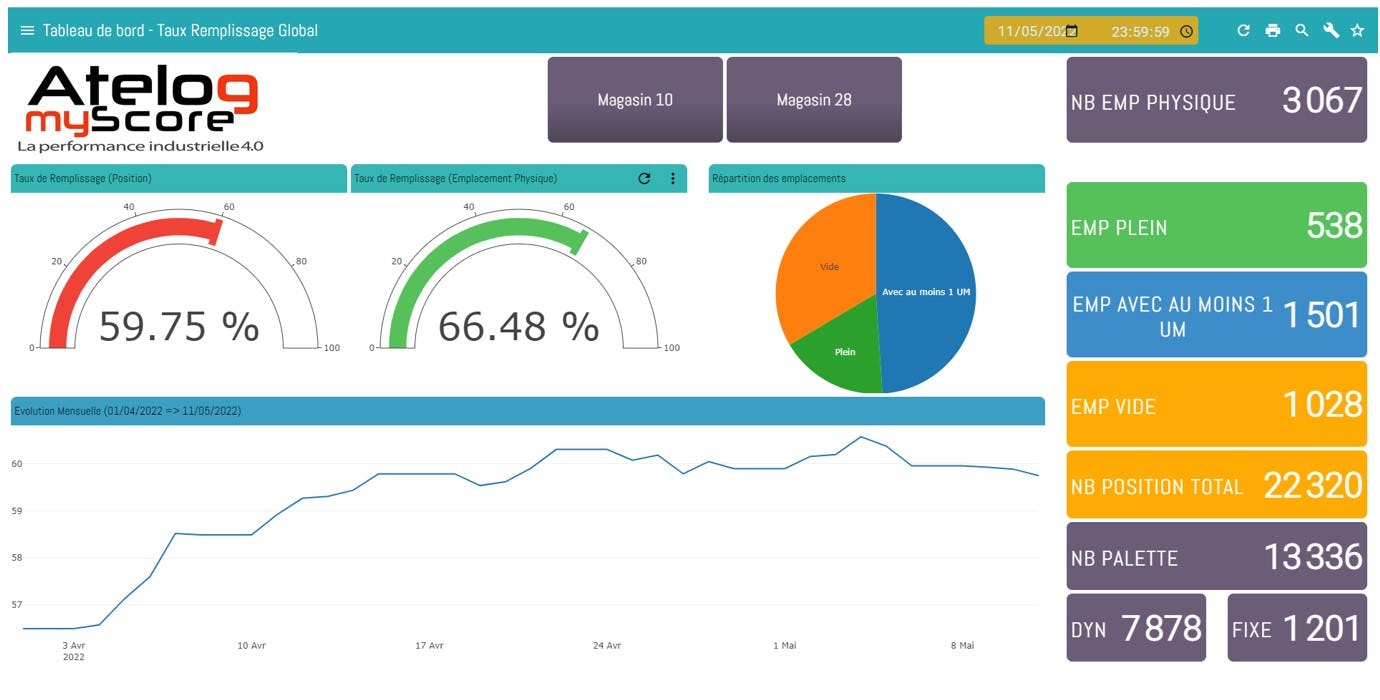
Task: Toggle the Magasin 10 filter
Action: click(635, 99)
